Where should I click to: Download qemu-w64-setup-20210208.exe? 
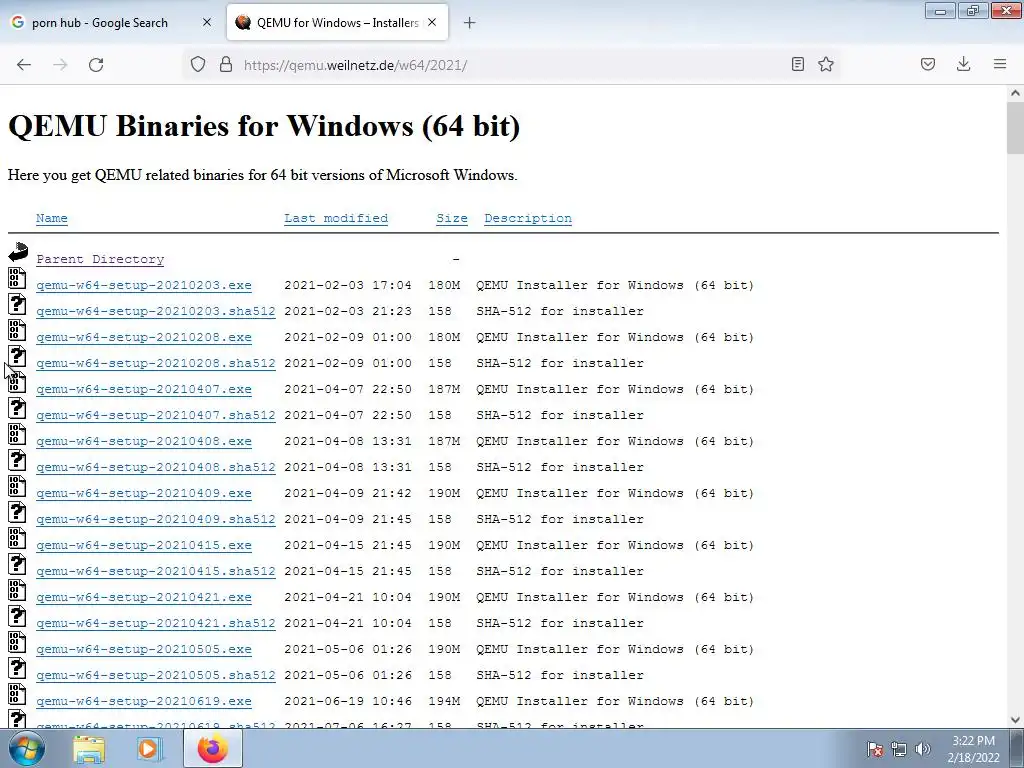click(144, 338)
